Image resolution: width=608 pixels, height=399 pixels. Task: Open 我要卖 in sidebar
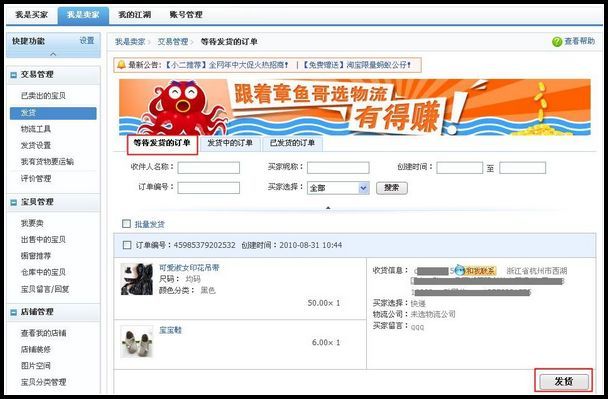32,223
